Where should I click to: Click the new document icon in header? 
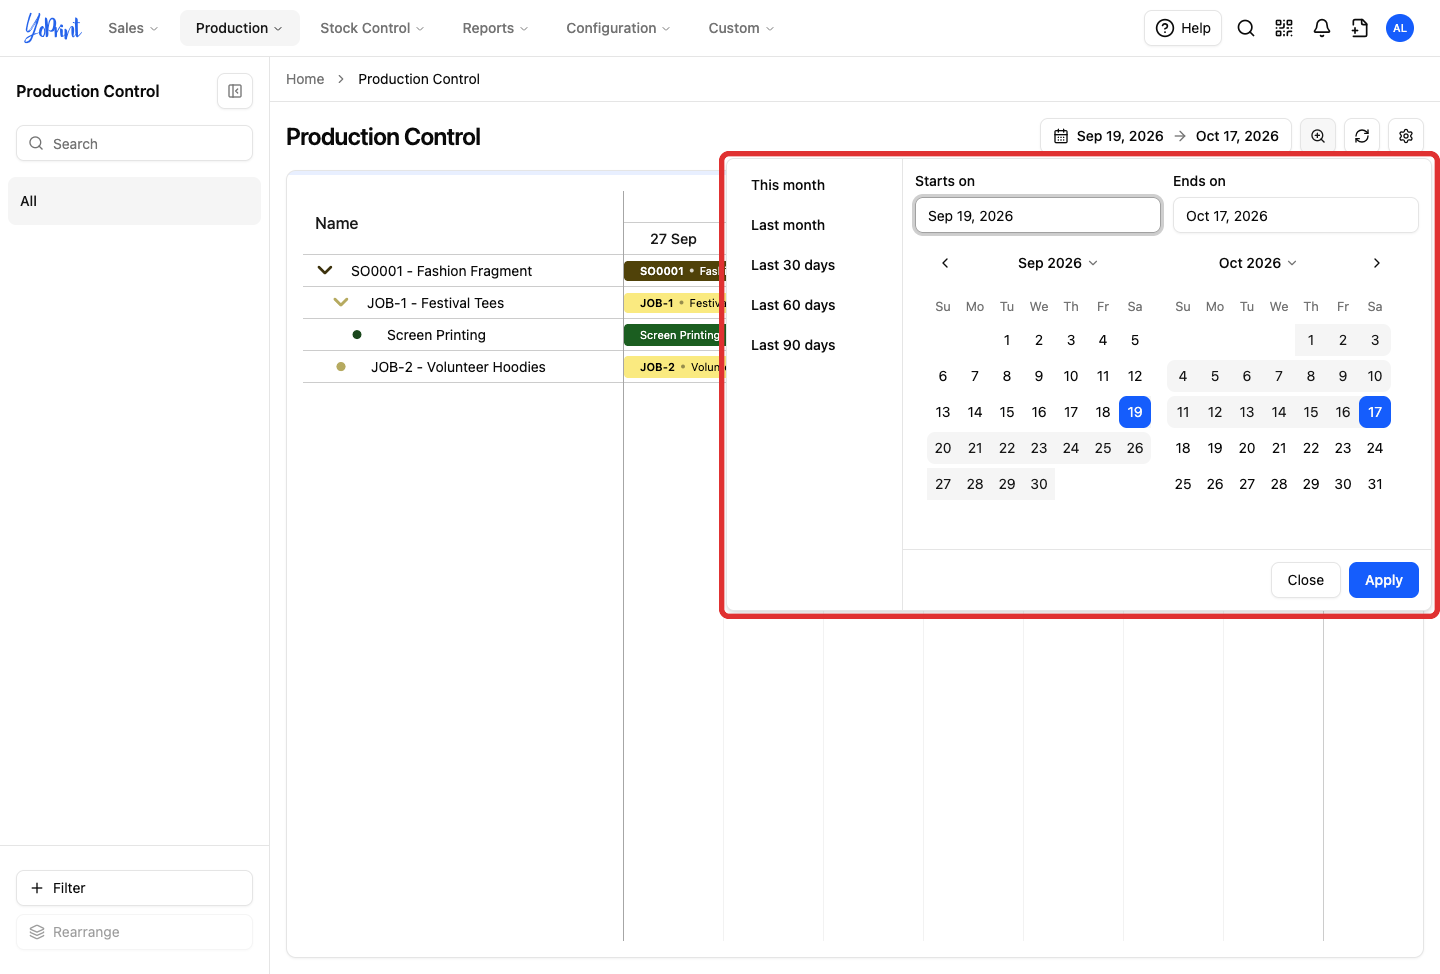click(1360, 28)
